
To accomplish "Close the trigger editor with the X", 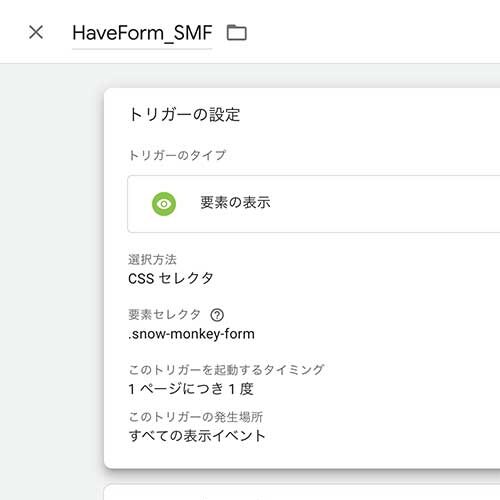I will click(x=36, y=32).
